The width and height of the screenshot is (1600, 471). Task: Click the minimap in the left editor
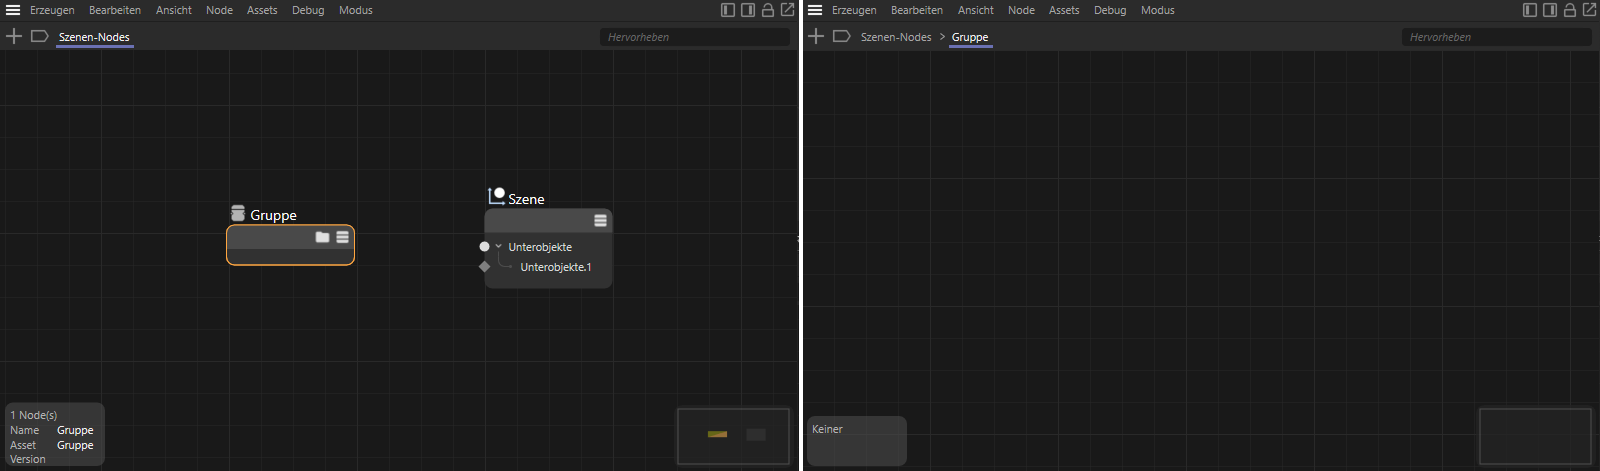pyautogui.click(x=734, y=436)
